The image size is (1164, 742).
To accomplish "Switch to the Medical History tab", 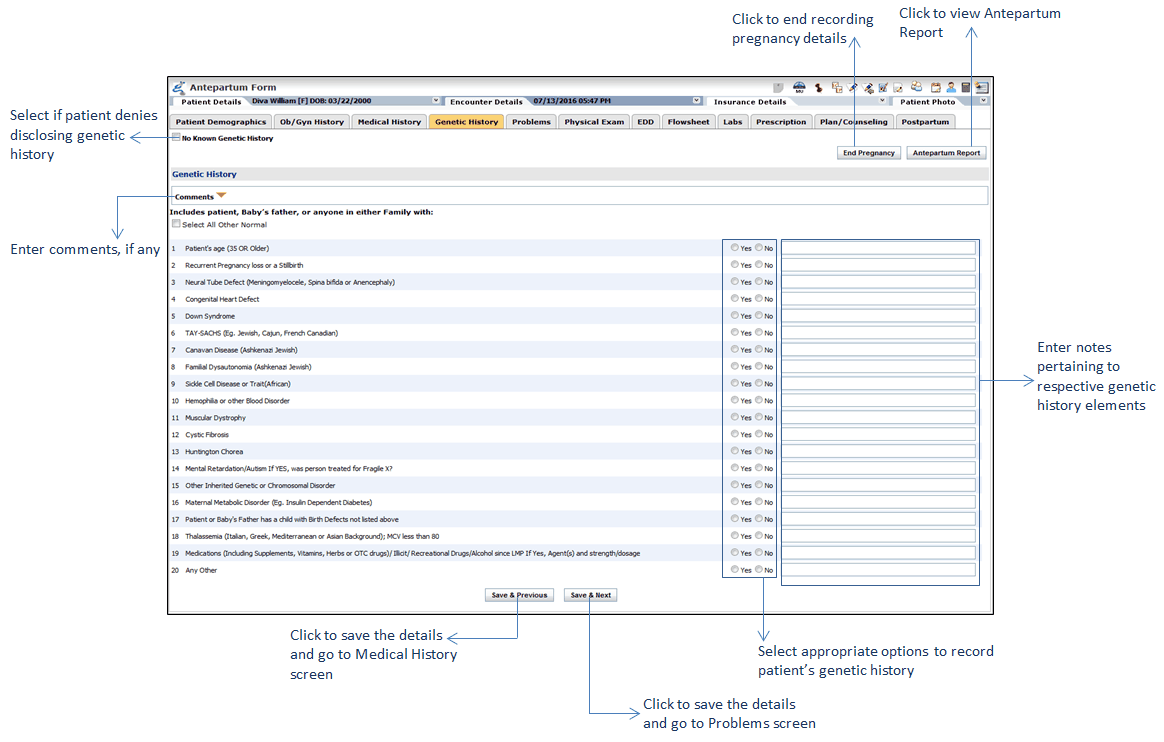I will [389, 122].
